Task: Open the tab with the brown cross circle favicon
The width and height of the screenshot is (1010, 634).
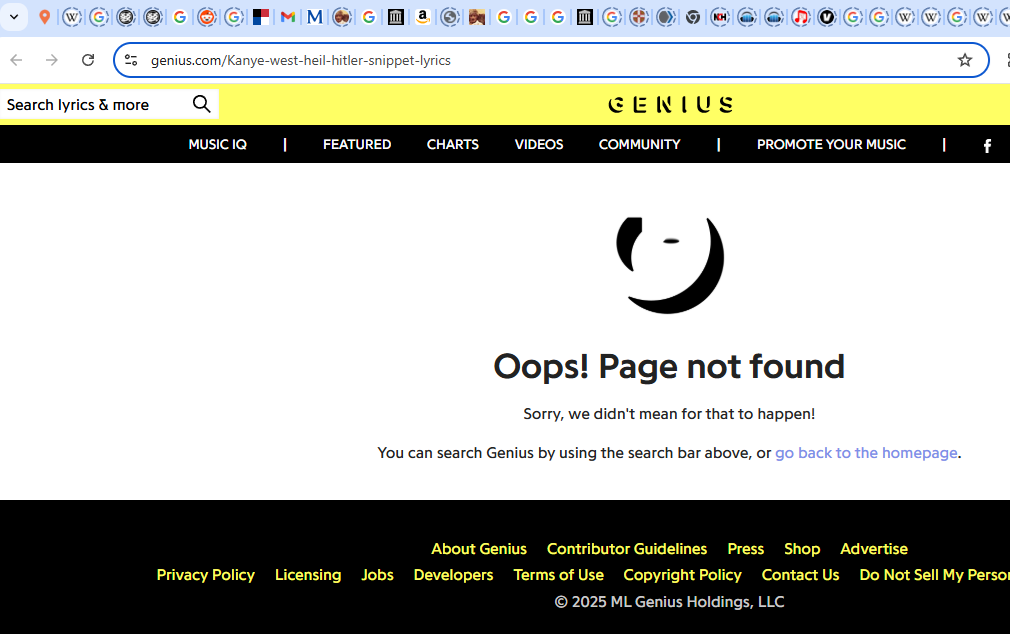Action: [639, 17]
